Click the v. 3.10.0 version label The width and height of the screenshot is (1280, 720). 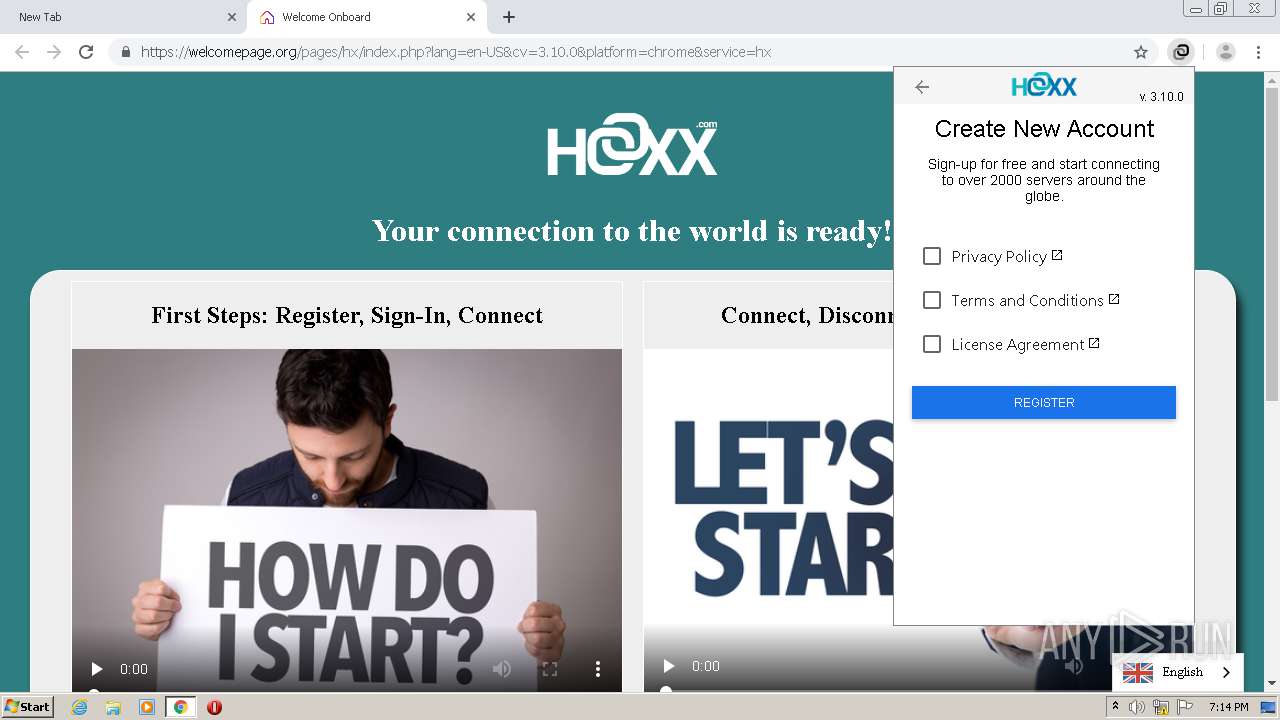pos(1161,97)
